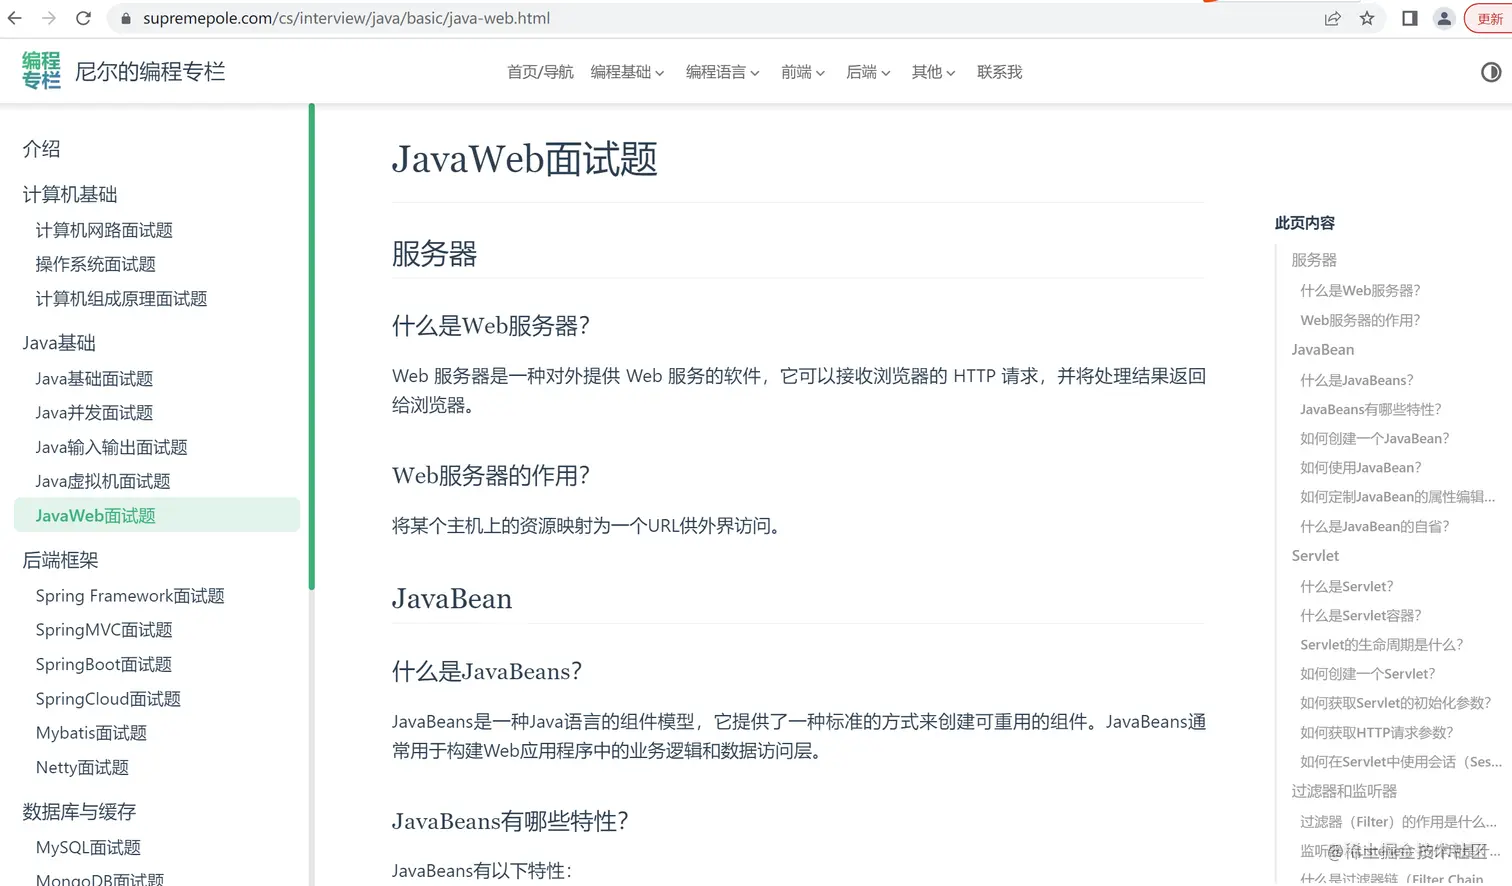Image resolution: width=1512 pixels, height=886 pixels.
Task: Click the browser profile avatar icon
Action: (1443, 17)
